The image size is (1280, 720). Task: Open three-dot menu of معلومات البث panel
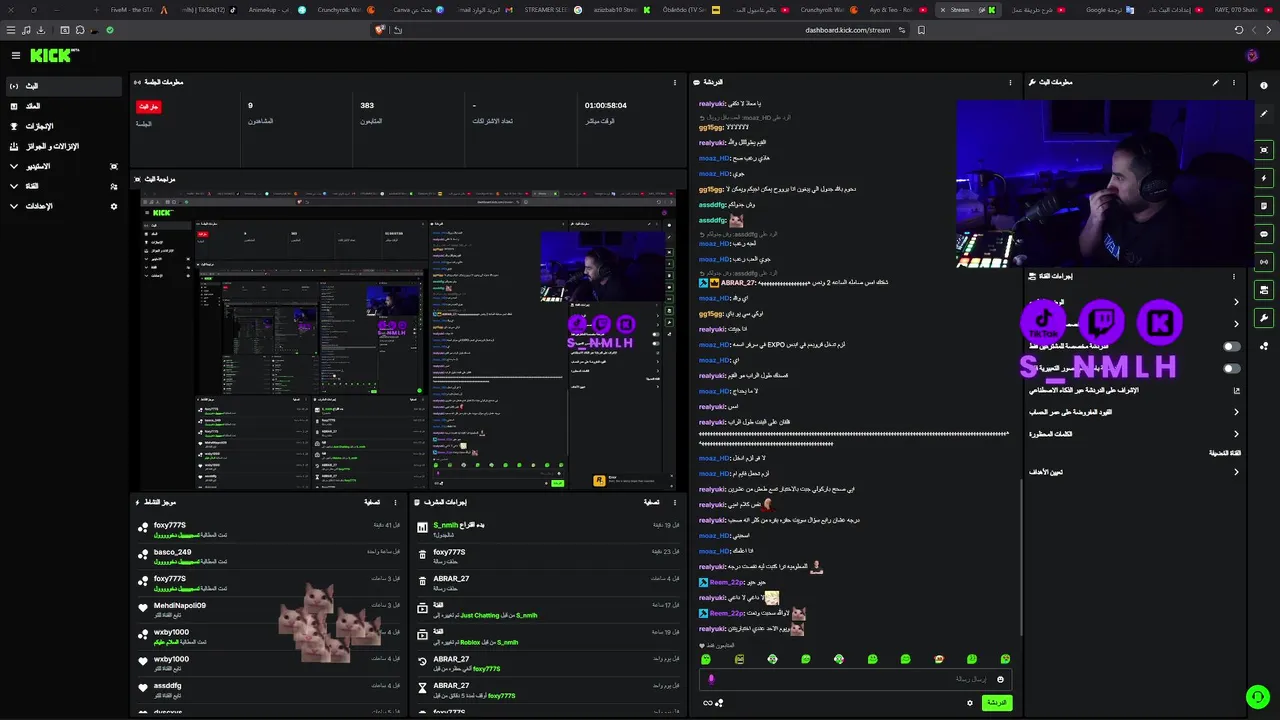tap(1233, 82)
